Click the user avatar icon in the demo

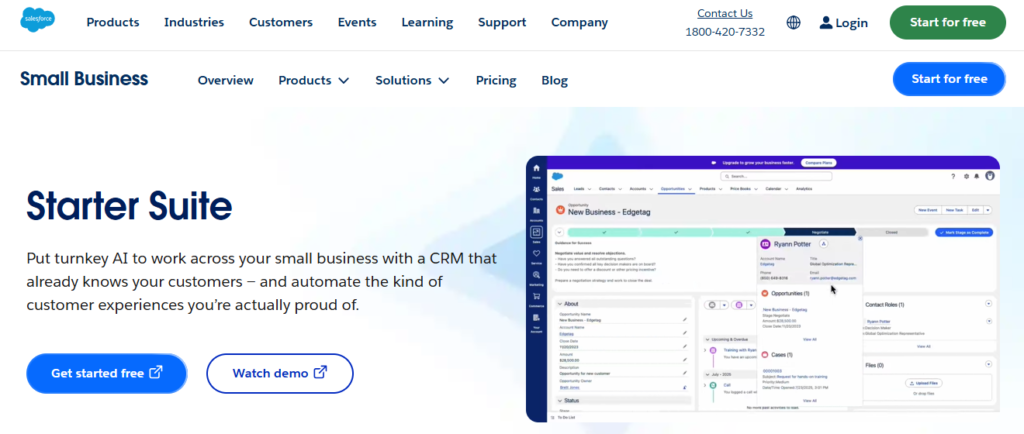coord(989,176)
